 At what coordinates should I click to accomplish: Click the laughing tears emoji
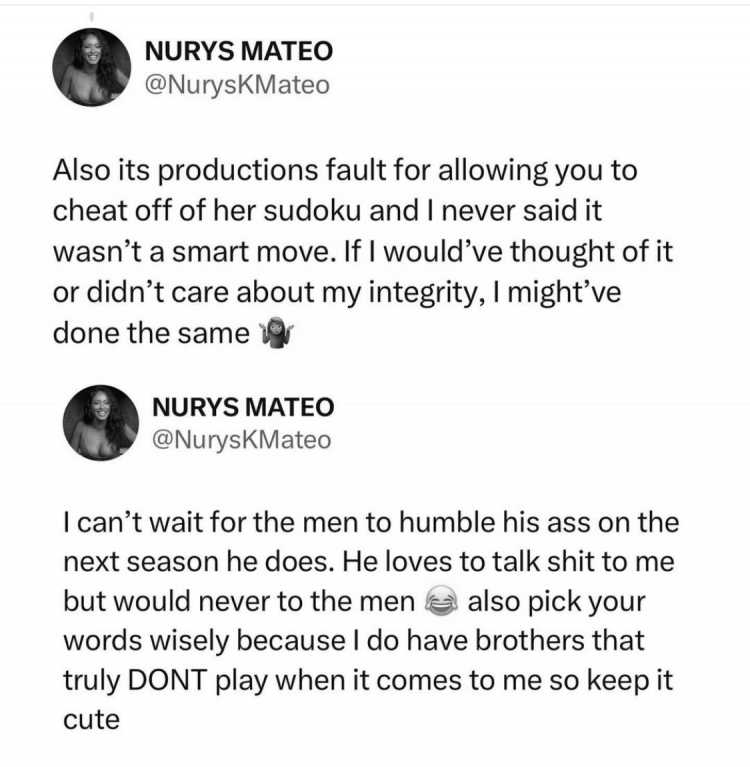pos(441,601)
